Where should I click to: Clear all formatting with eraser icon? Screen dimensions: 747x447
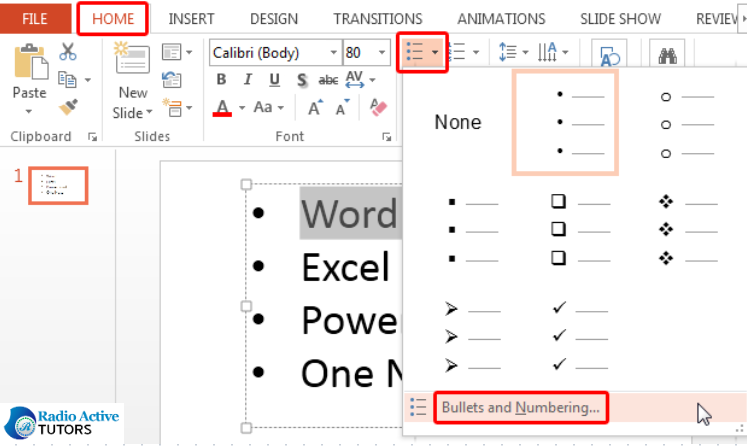coord(378,108)
